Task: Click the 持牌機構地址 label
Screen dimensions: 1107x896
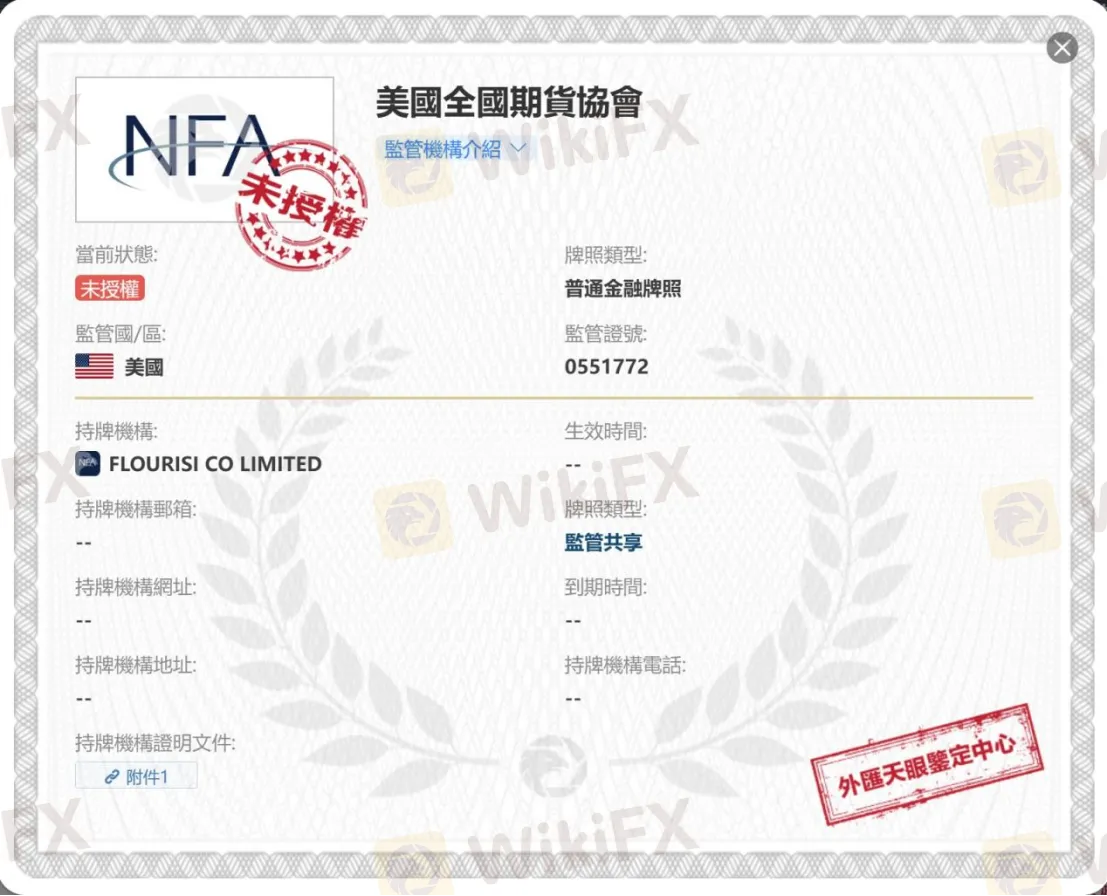Action: (136, 665)
